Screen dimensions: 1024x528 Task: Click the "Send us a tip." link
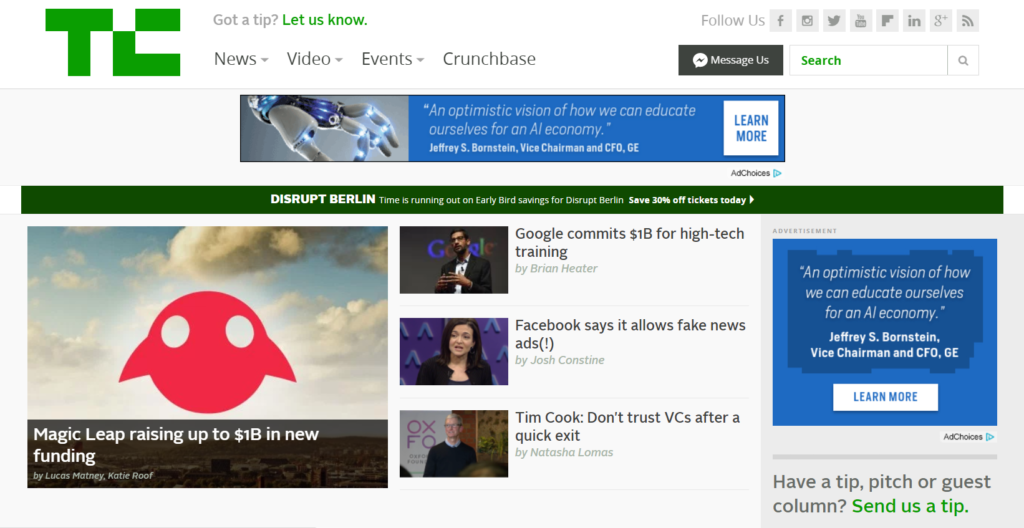click(910, 506)
